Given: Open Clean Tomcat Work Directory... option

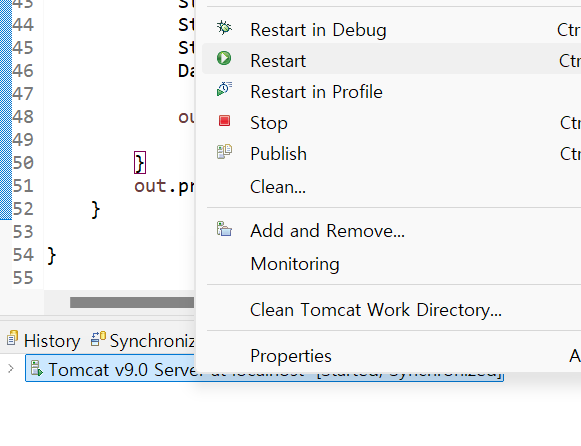Looking at the screenshot, I should [x=376, y=310].
